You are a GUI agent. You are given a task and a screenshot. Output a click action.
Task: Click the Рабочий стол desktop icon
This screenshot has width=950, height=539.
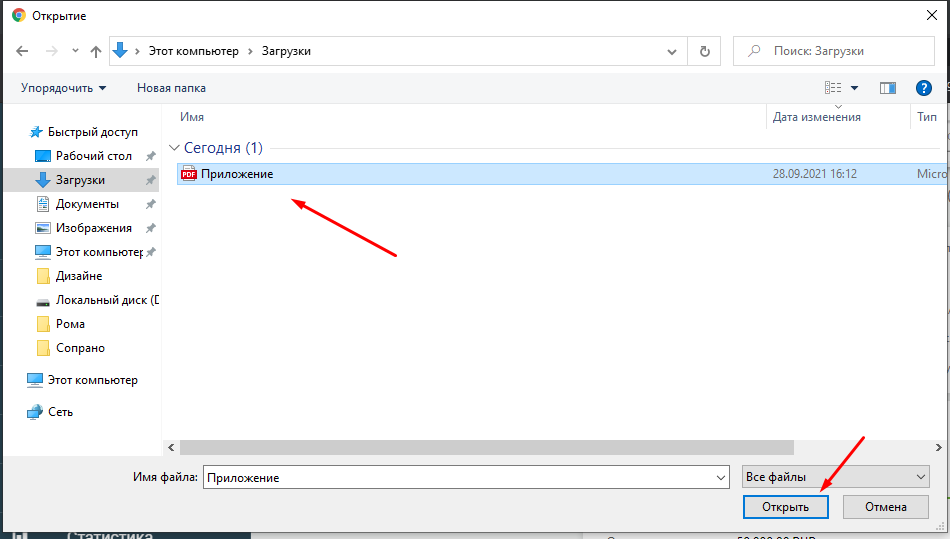tap(42, 156)
